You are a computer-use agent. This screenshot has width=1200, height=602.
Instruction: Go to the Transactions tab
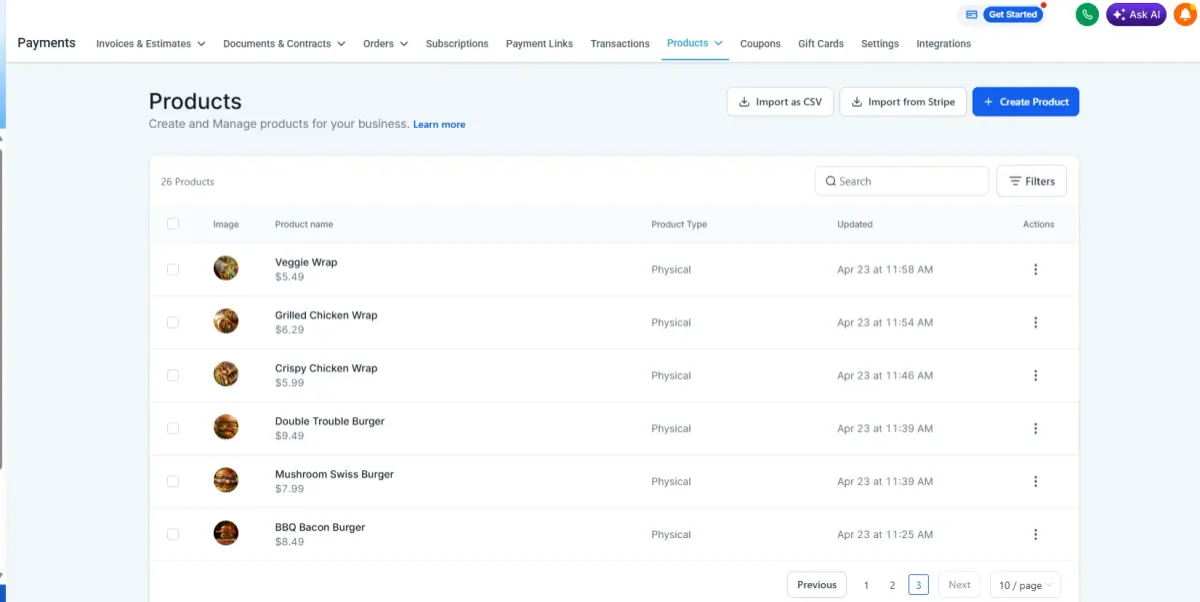point(620,43)
